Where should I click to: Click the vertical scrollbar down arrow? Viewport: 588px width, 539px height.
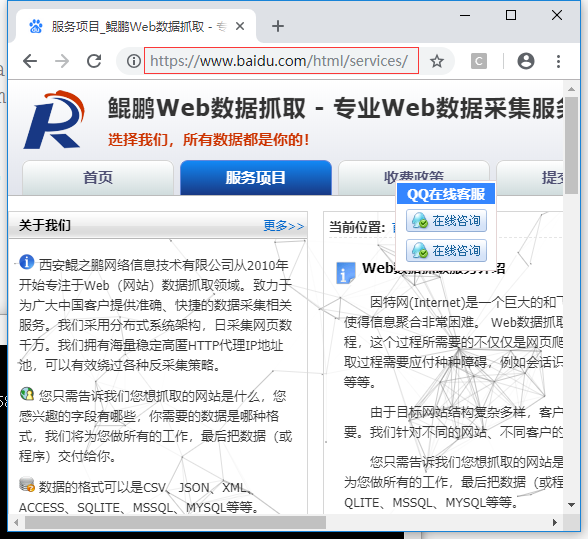(571, 505)
